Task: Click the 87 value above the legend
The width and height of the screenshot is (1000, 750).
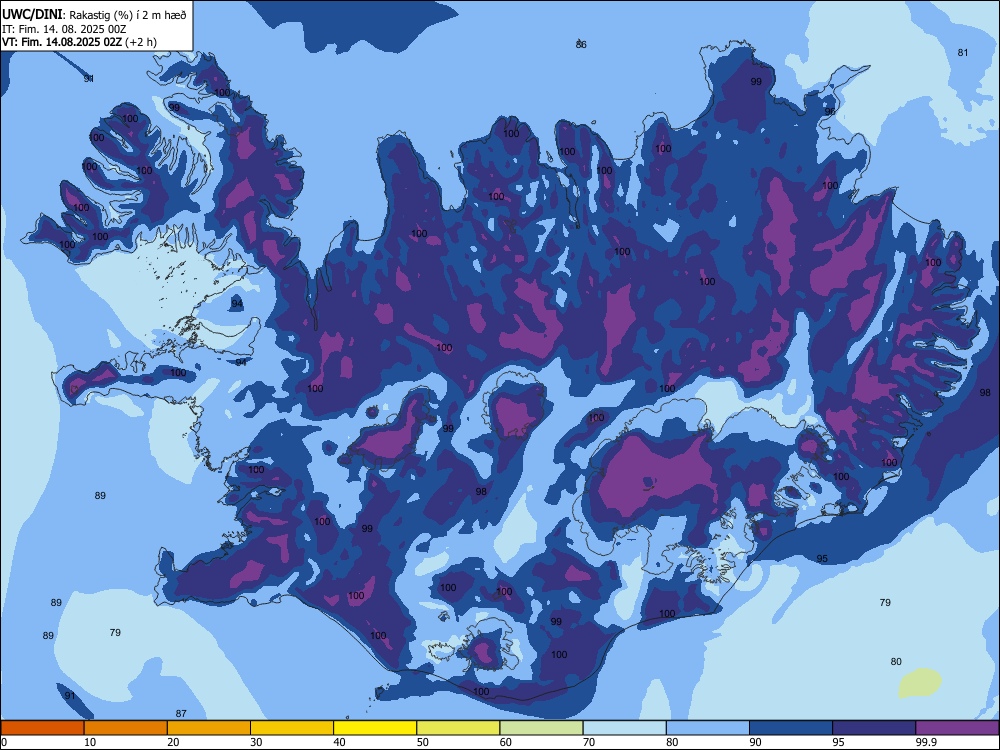Action: coord(181,714)
